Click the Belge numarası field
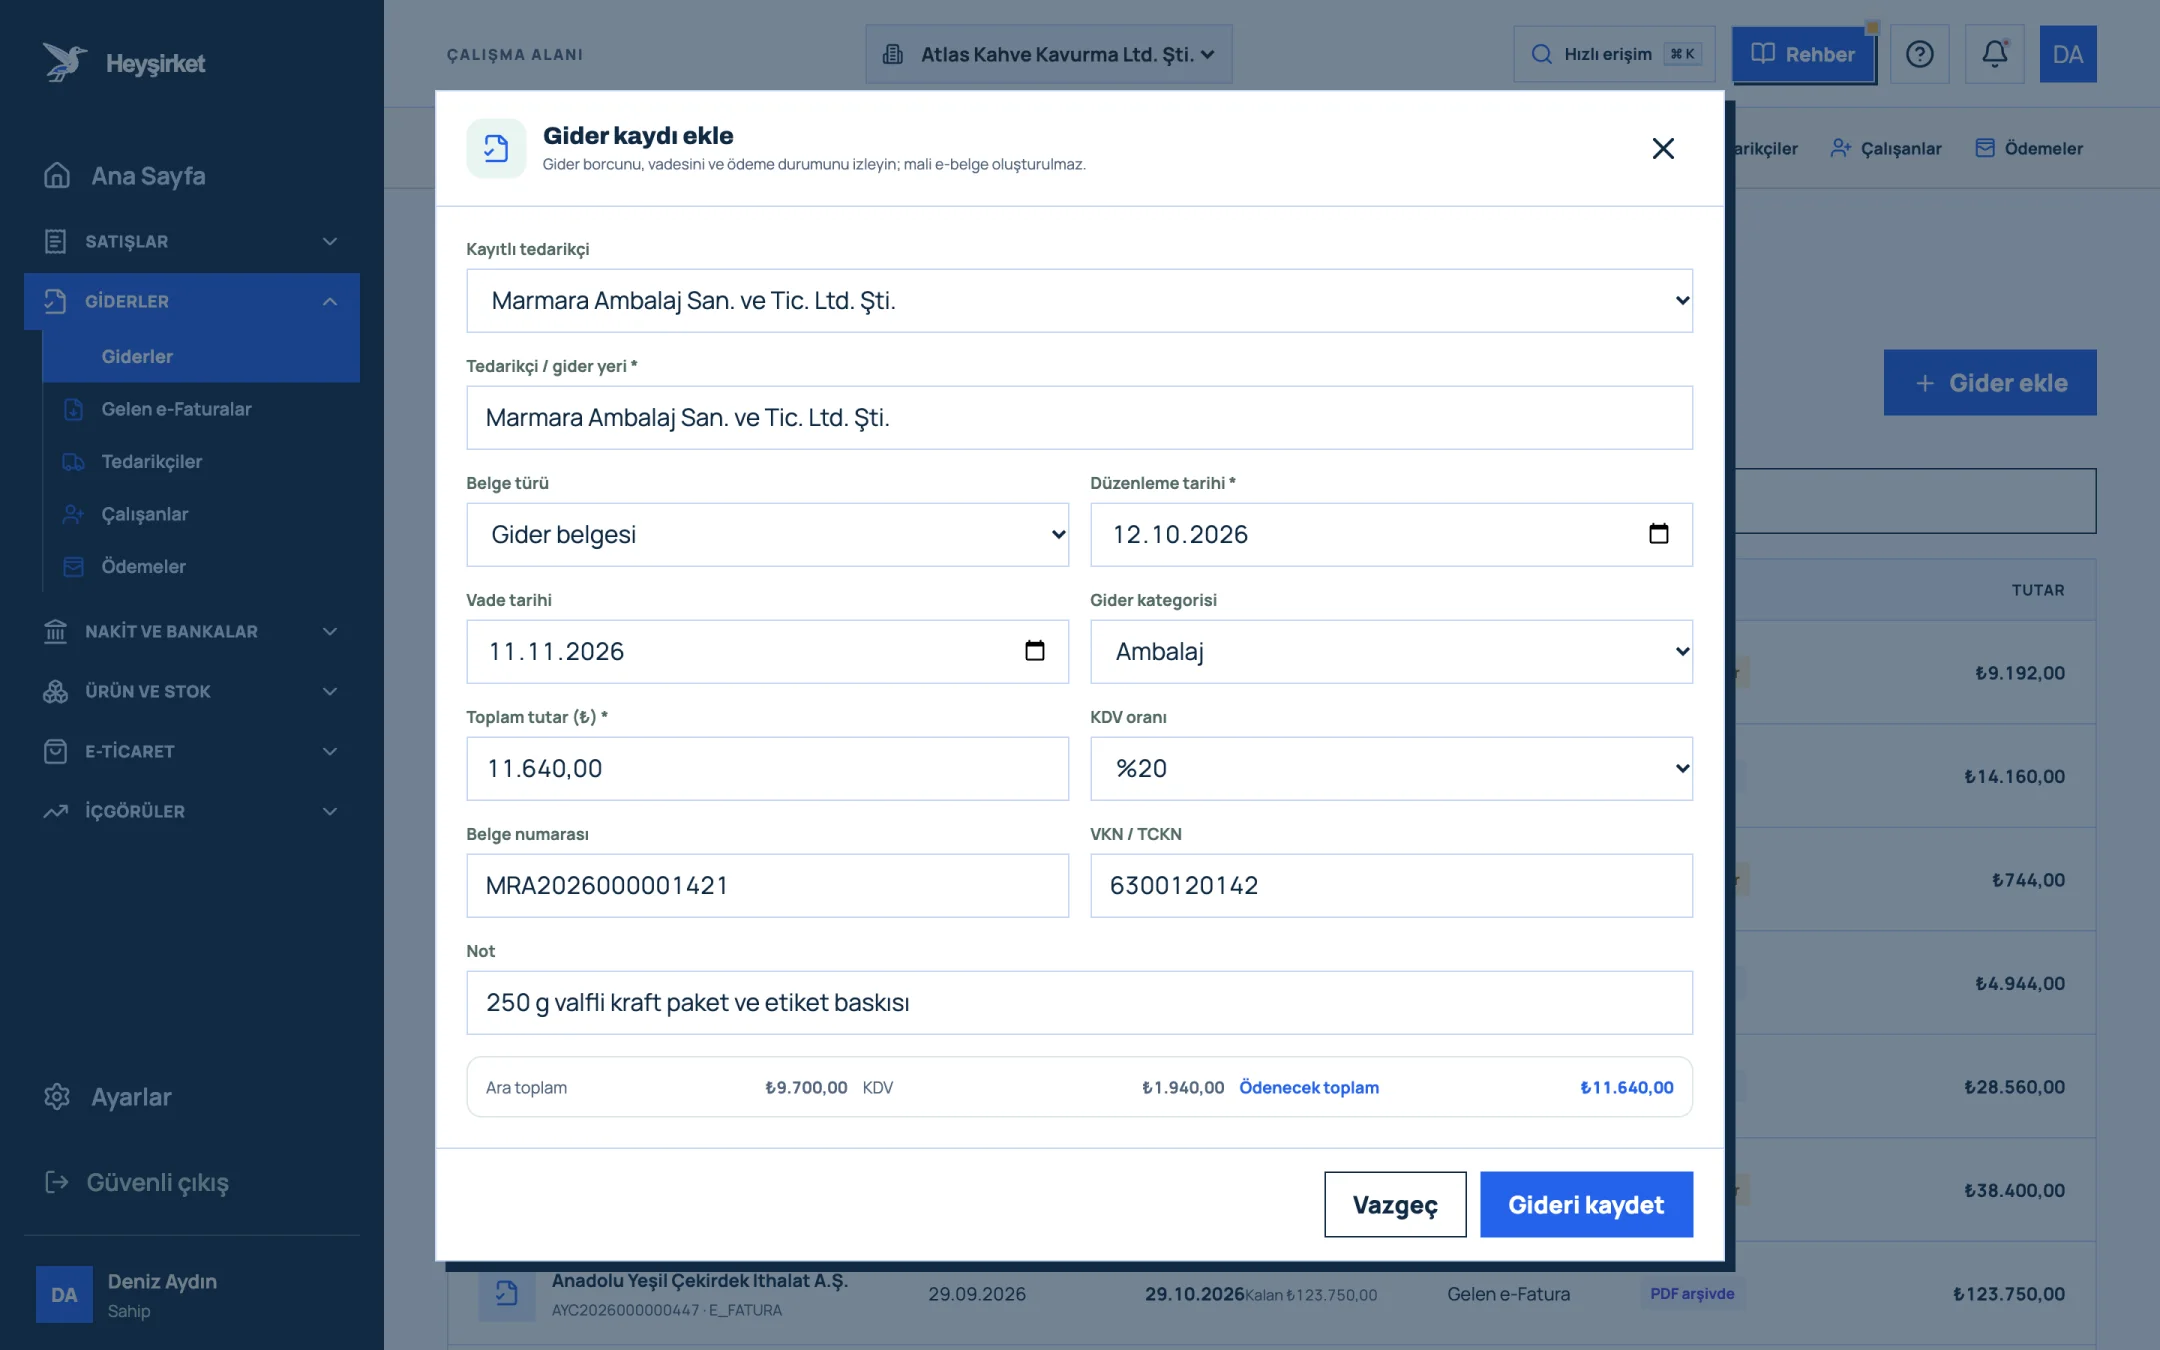2160x1350 pixels. 767,886
